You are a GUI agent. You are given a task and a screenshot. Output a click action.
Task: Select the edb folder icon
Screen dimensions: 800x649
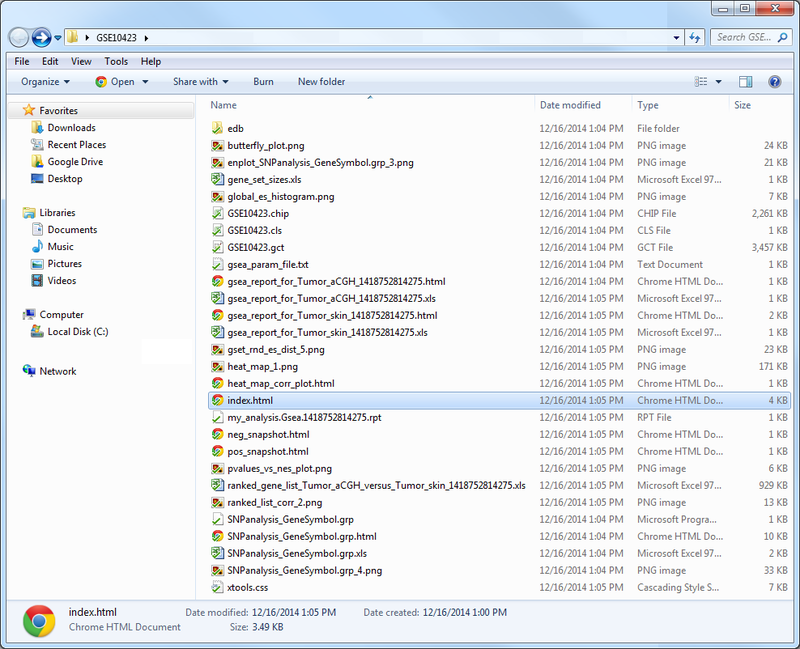(217, 128)
